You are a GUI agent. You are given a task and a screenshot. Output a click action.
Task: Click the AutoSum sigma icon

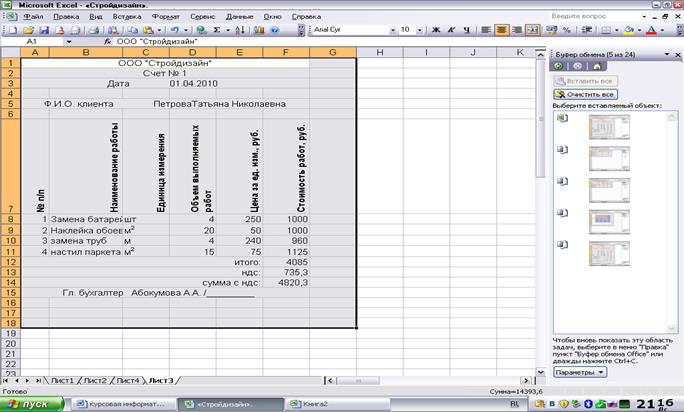pos(221,31)
